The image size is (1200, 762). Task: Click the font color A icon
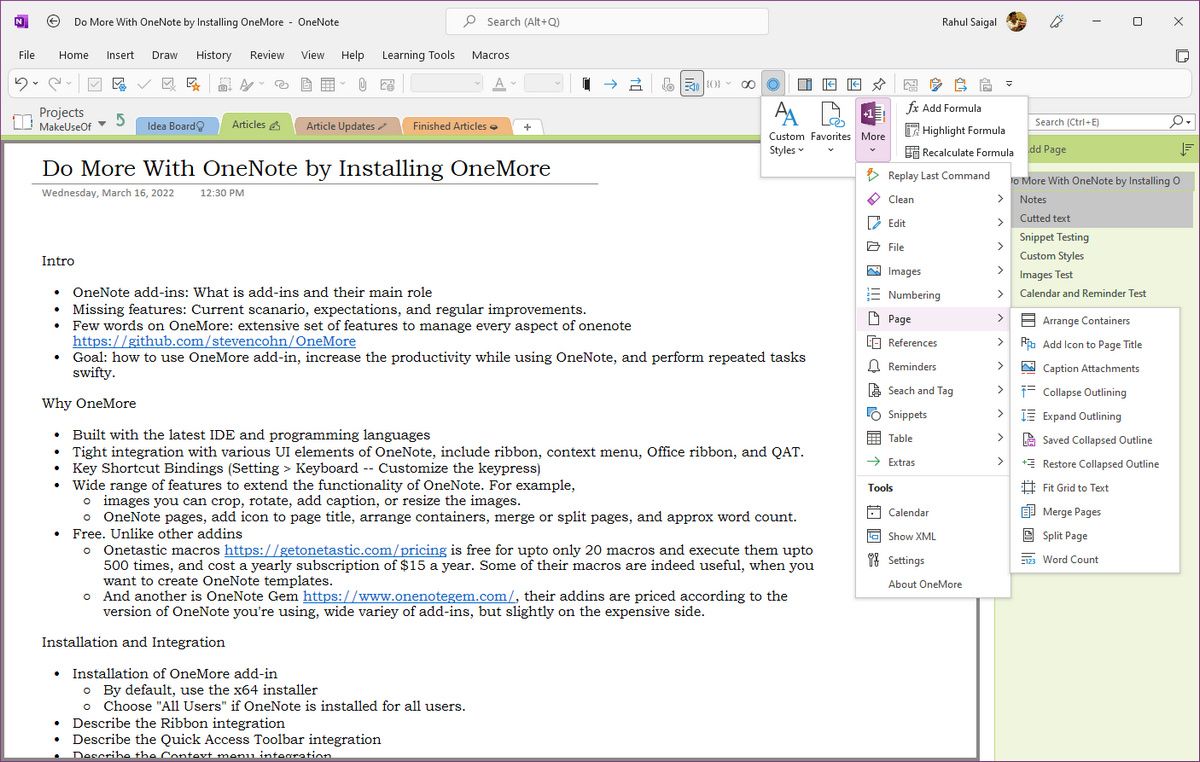click(x=498, y=84)
